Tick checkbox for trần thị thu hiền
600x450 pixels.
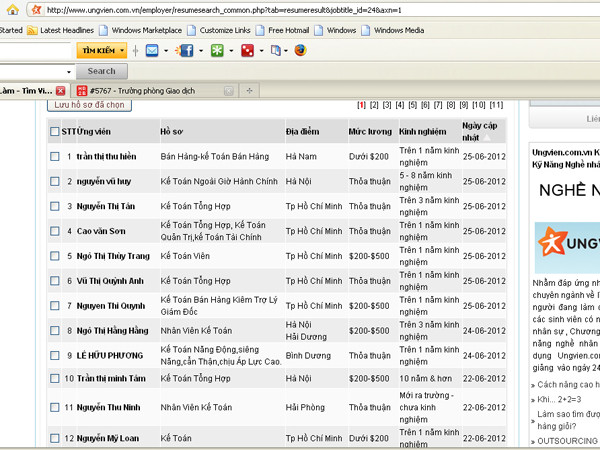click(x=54, y=156)
